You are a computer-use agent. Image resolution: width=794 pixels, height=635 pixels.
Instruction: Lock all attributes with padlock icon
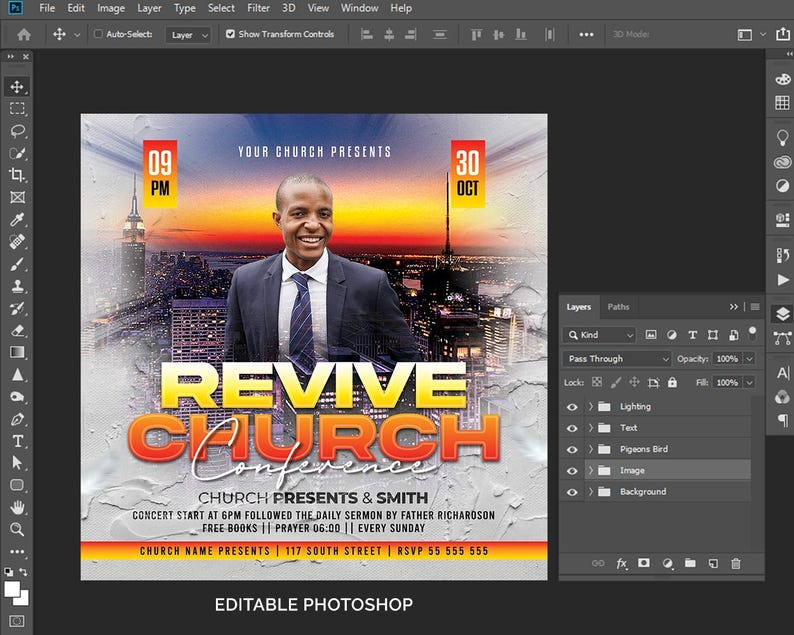point(672,382)
